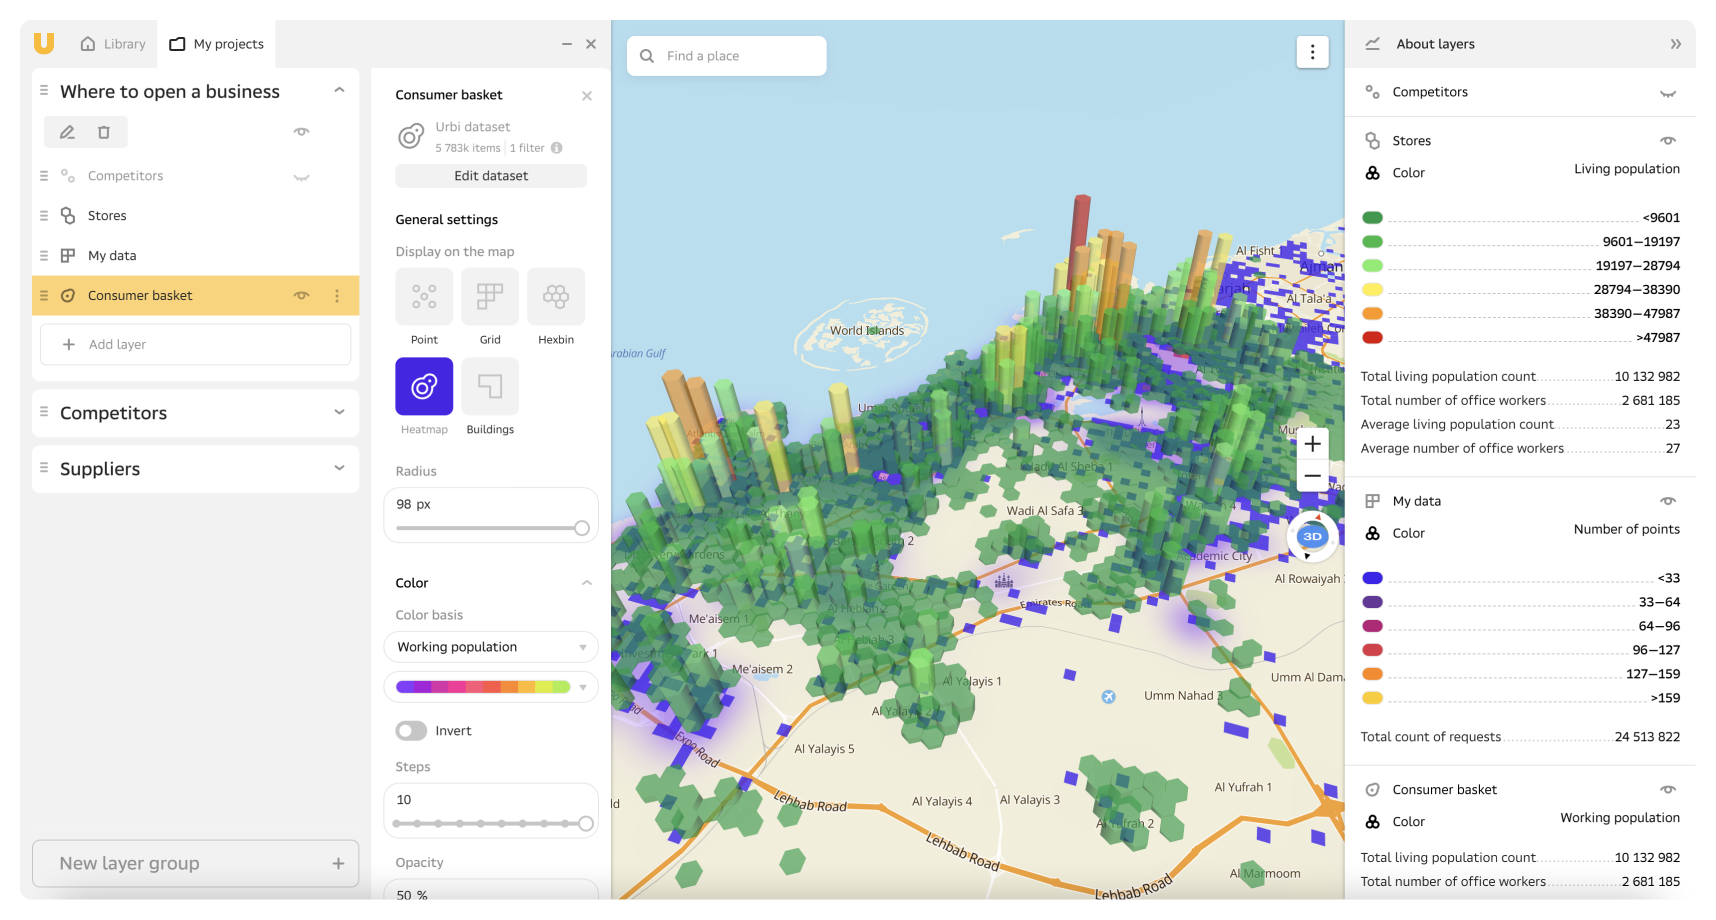The width and height of the screenshot is (1716, 920).
Task: Click the edit pencil icon for the project
Action: [67, 131]
